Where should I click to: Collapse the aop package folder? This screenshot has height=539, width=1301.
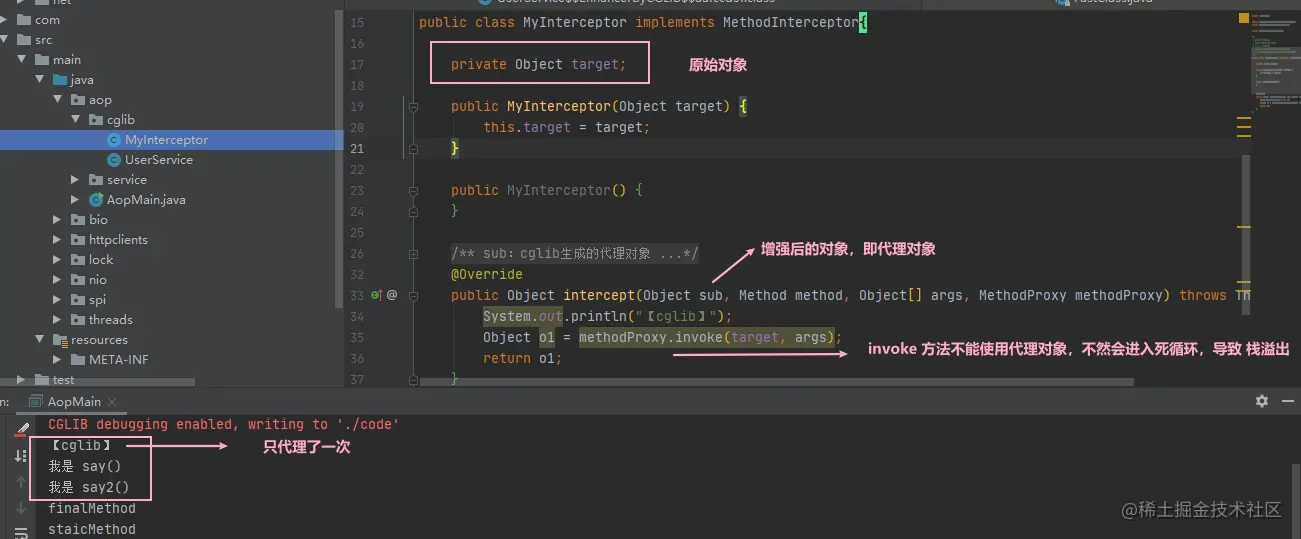[58, 100]
